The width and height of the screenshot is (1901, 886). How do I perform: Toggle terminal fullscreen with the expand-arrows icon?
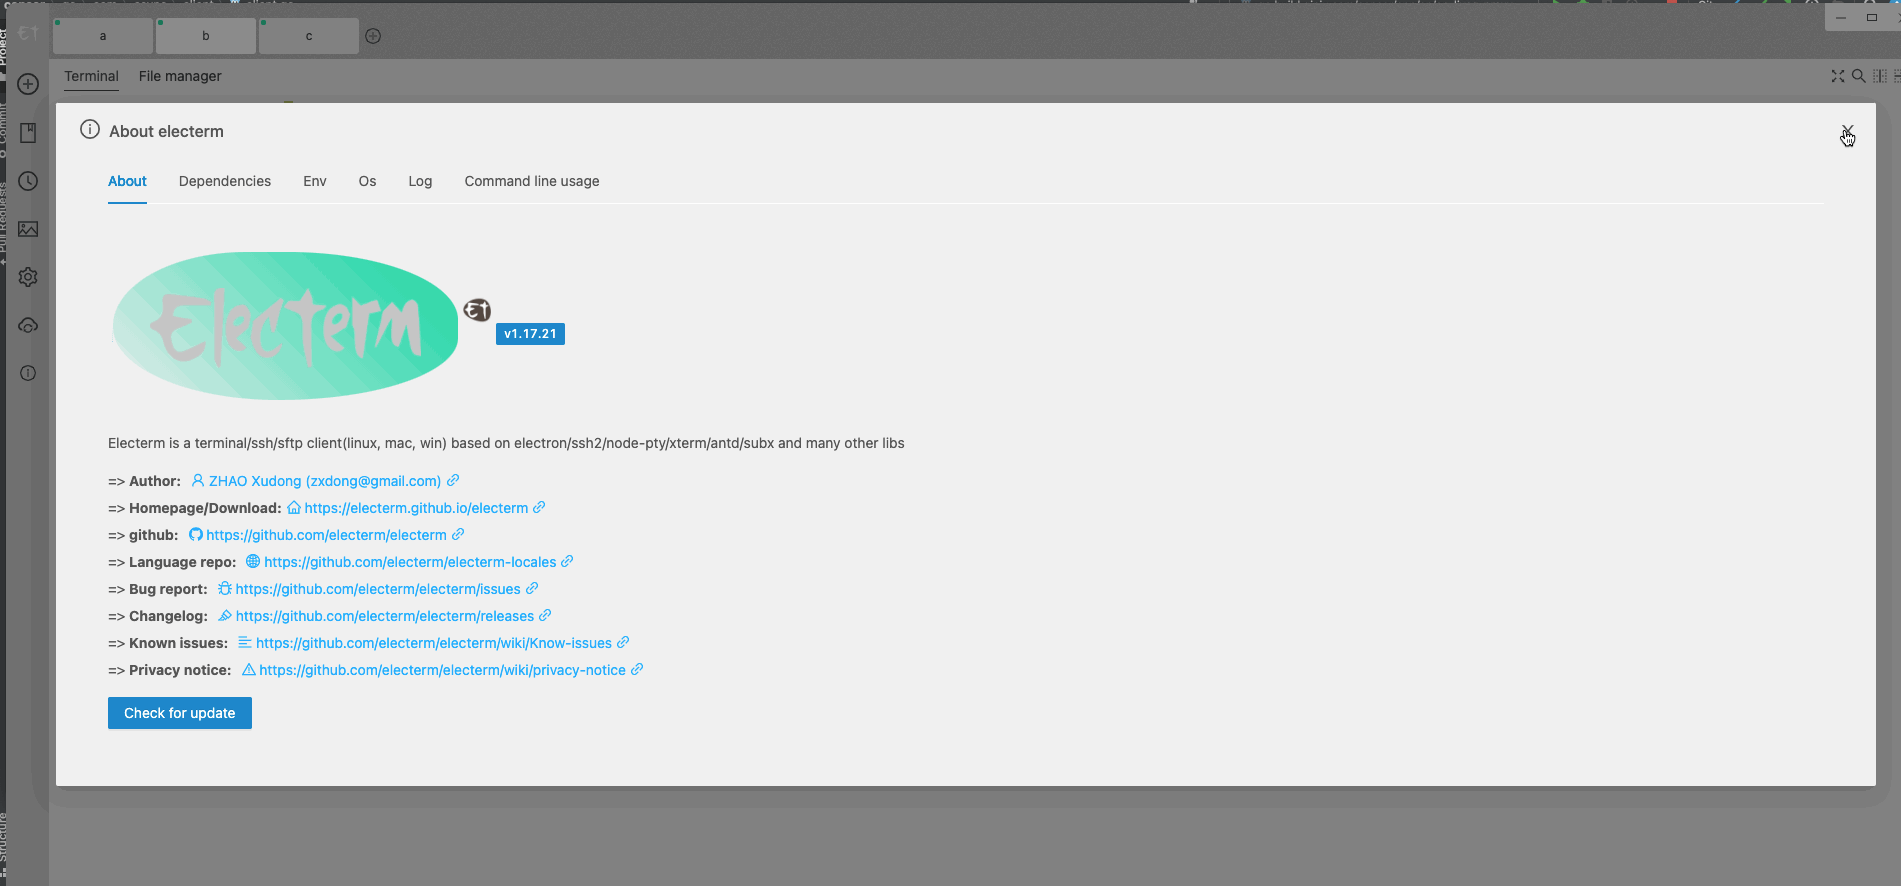1838,76
